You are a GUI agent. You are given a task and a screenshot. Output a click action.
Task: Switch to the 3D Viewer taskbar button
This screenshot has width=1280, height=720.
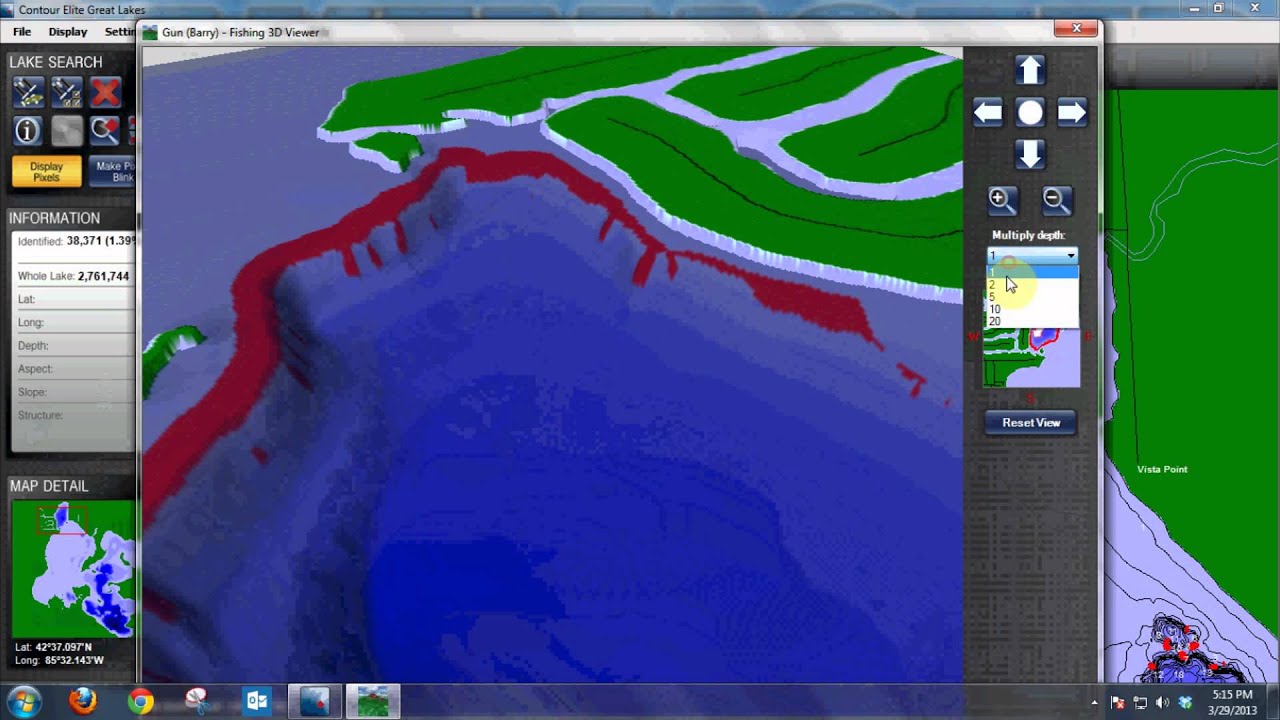(373, 702)
